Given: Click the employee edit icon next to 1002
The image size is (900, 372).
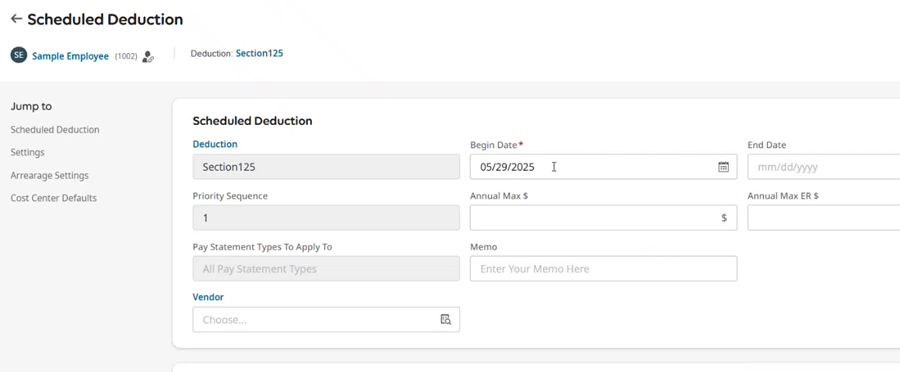Looking at the screenshot, I should click(x=148, y=56).
